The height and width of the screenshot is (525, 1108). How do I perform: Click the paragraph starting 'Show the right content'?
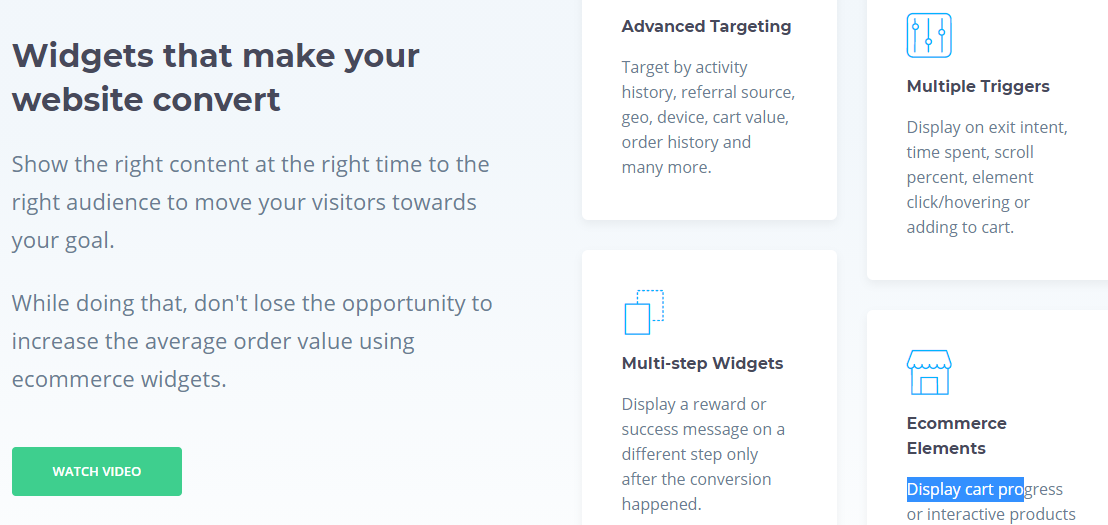(251, 203)
